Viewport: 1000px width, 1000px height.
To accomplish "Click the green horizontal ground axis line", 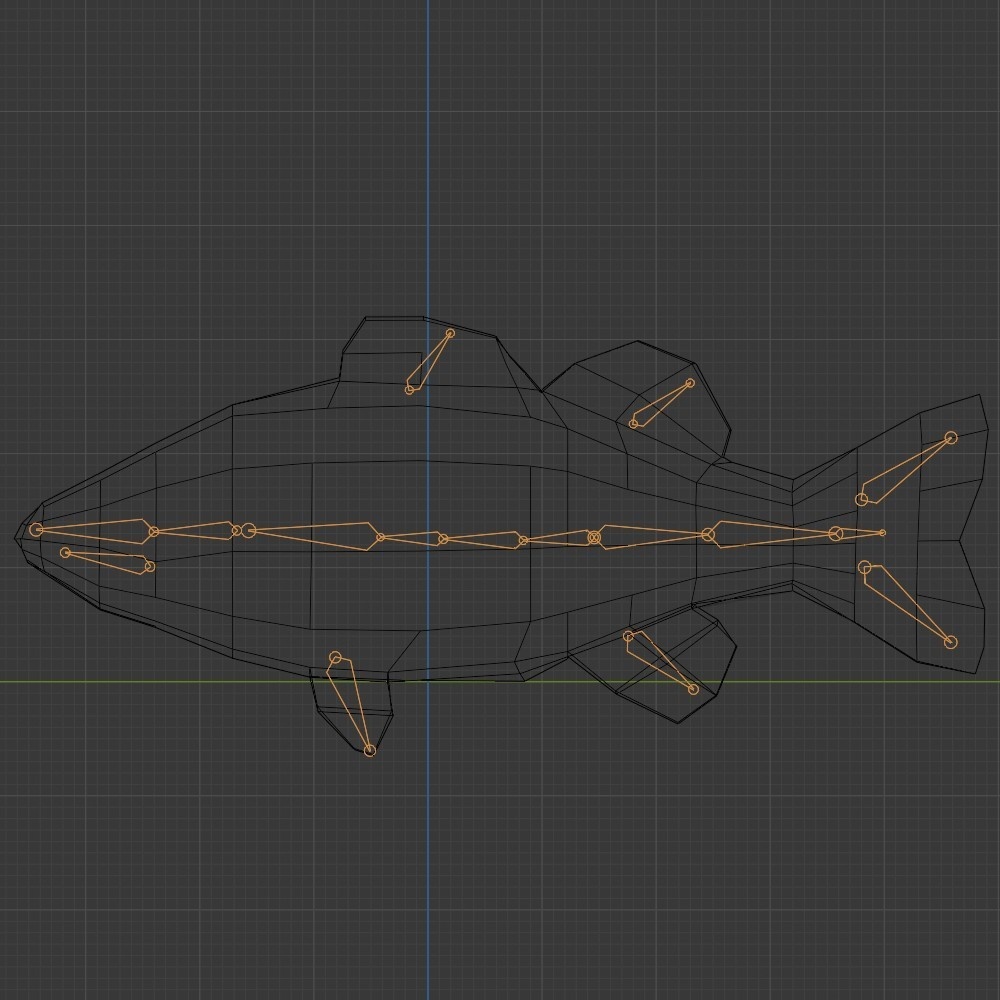I will pyautogui.click(x=150, y=679).
